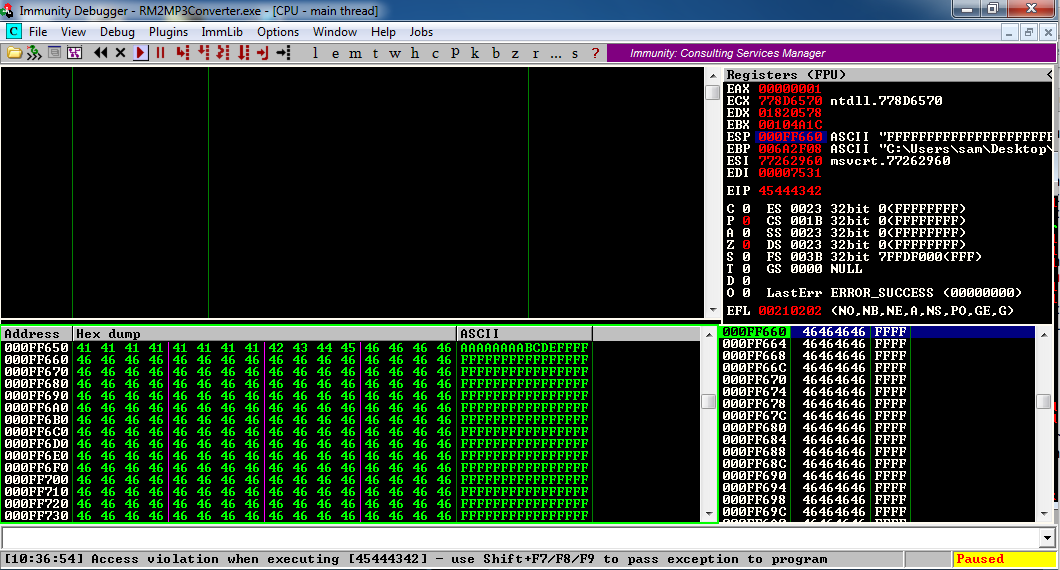Show memory map with m button
Viewport: 1060px width, 570px height.
coord(355,53)
